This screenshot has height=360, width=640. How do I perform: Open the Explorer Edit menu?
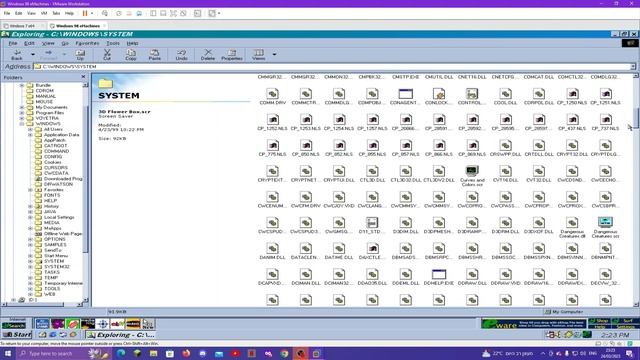pos(29,43)
